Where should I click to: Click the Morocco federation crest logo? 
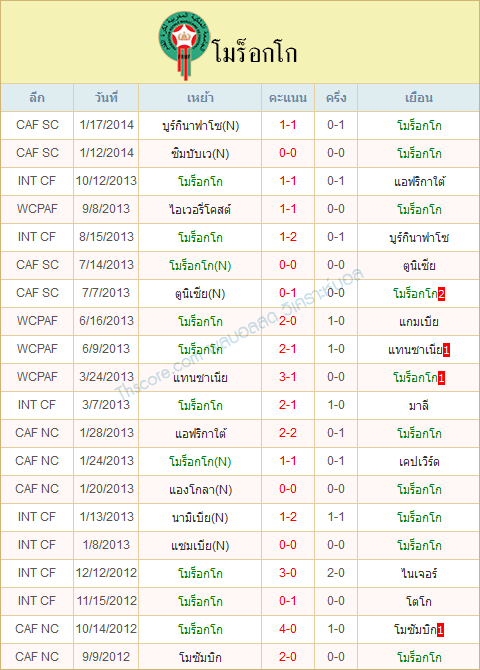[185, 45]
